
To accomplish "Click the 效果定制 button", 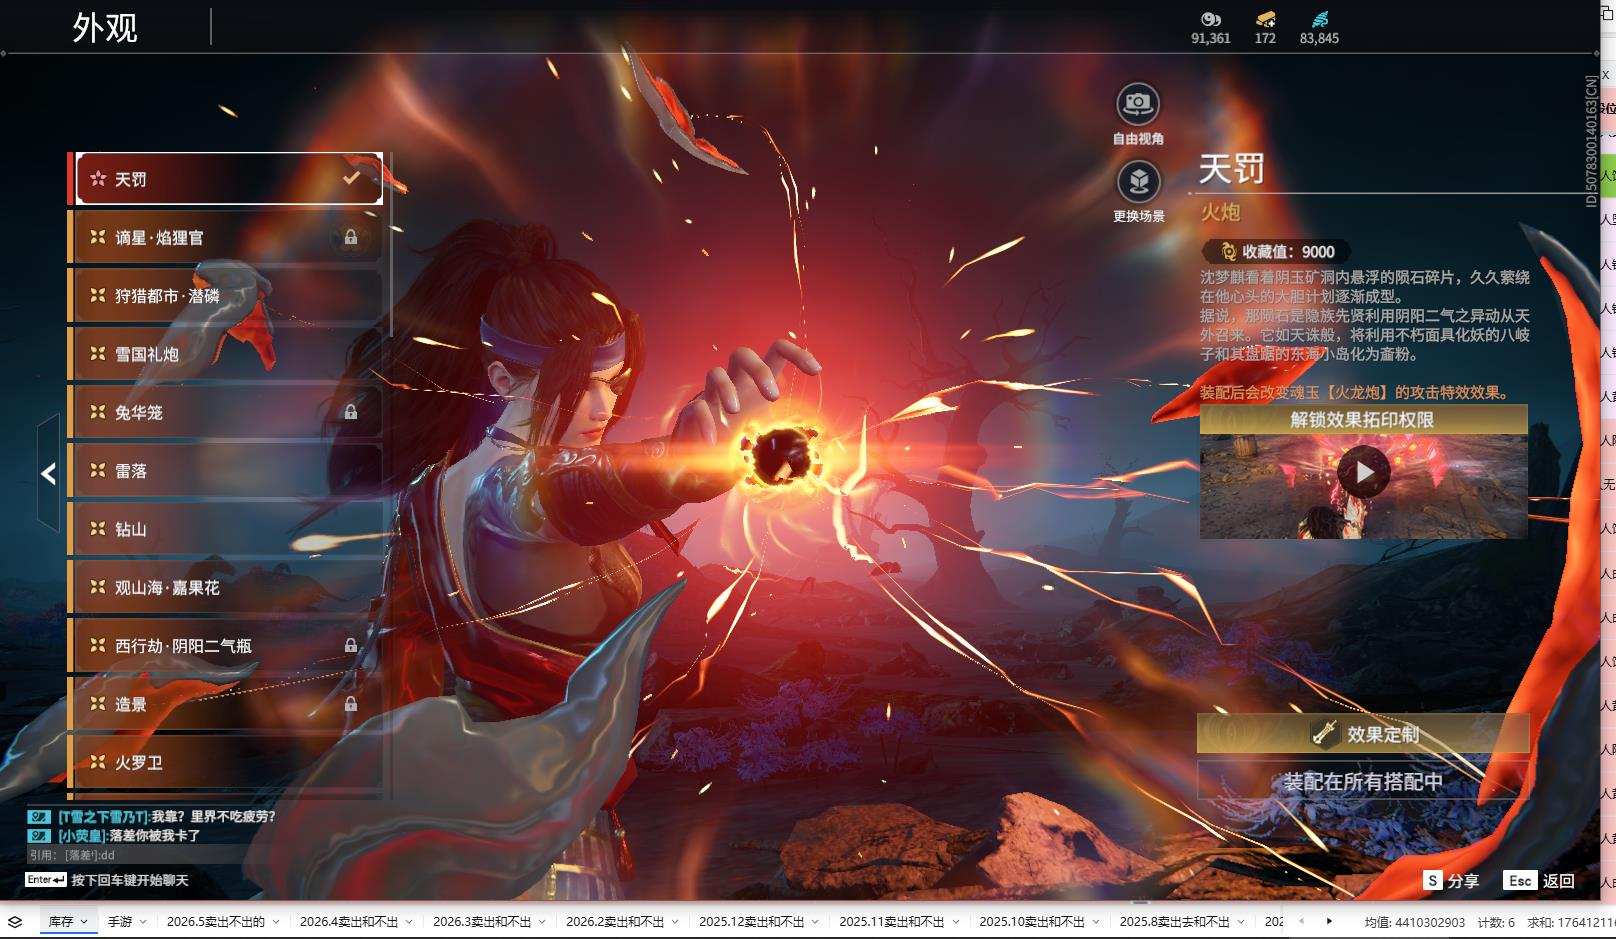I will [1363, 734].
